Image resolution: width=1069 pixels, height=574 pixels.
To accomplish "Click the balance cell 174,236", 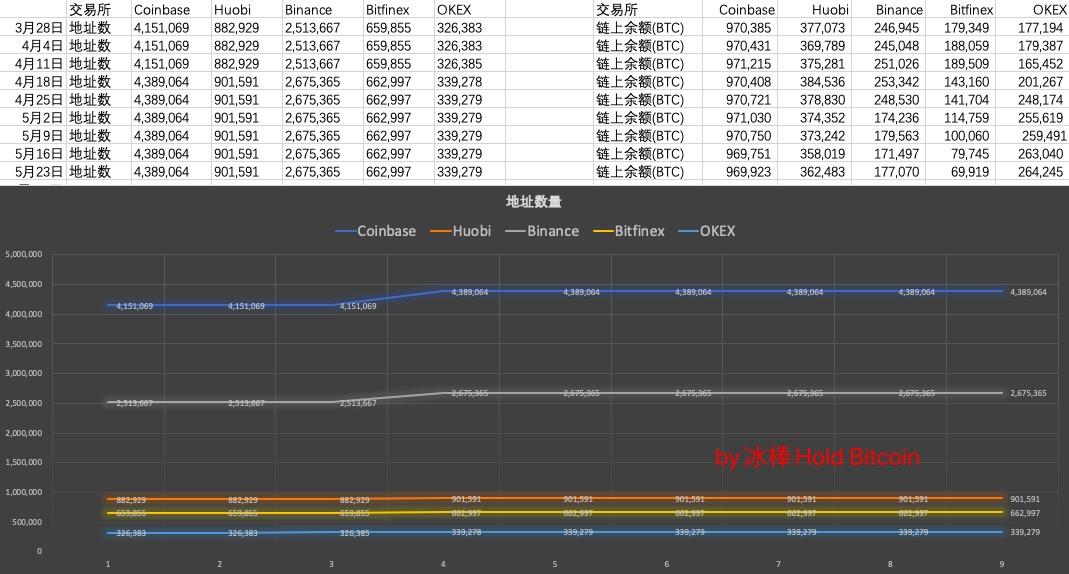I will (x=897, y=118).
